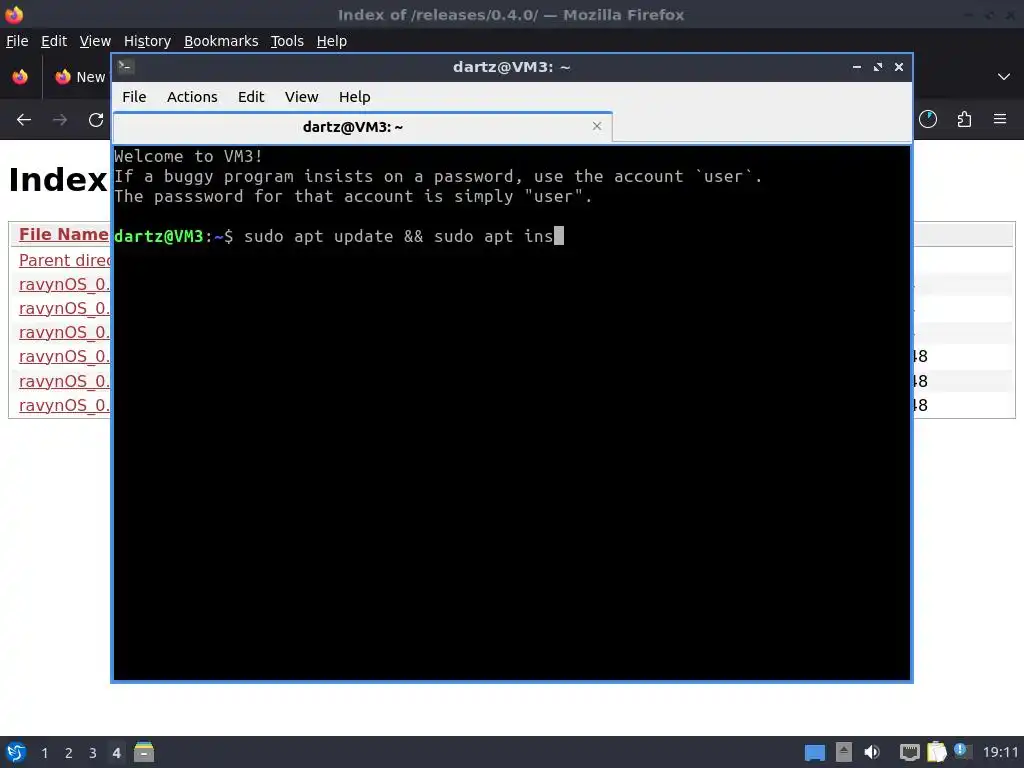Sort by File Name column header

(x=64, y=234)
